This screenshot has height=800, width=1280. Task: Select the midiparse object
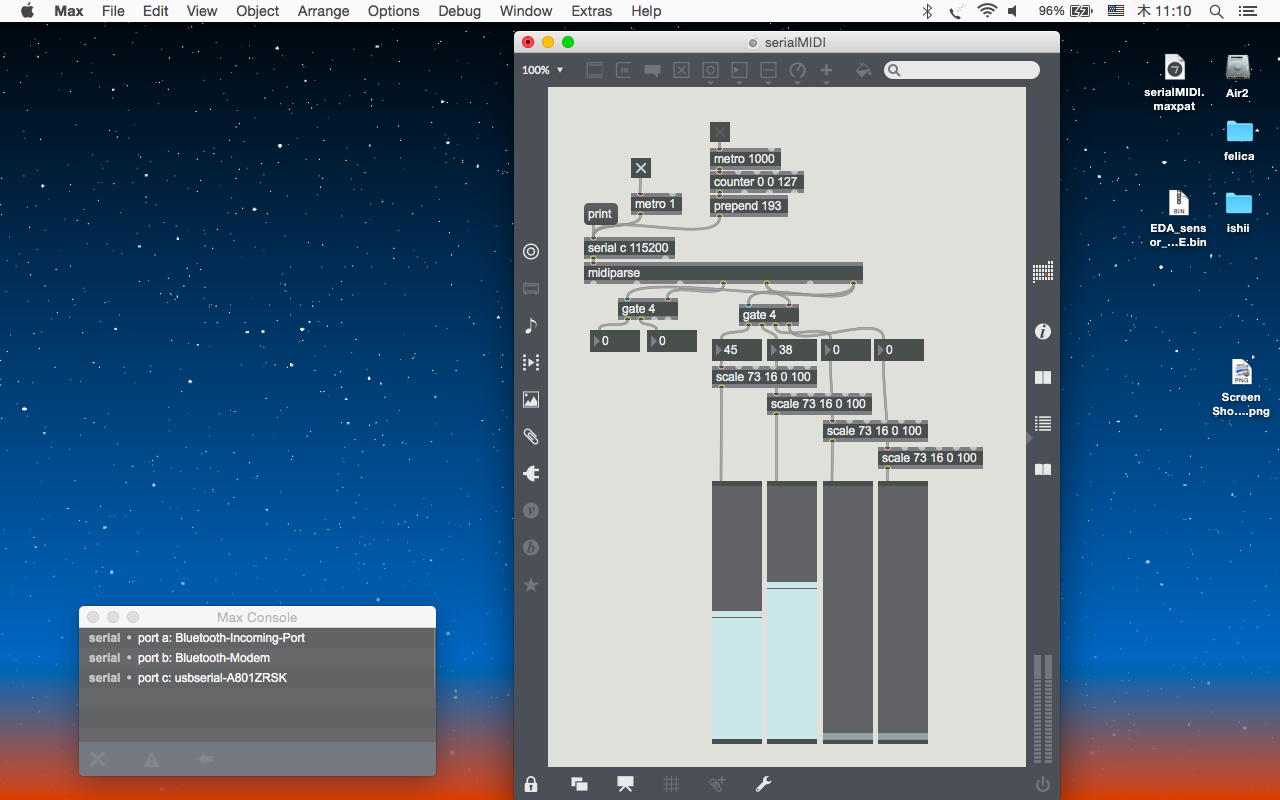723,273
